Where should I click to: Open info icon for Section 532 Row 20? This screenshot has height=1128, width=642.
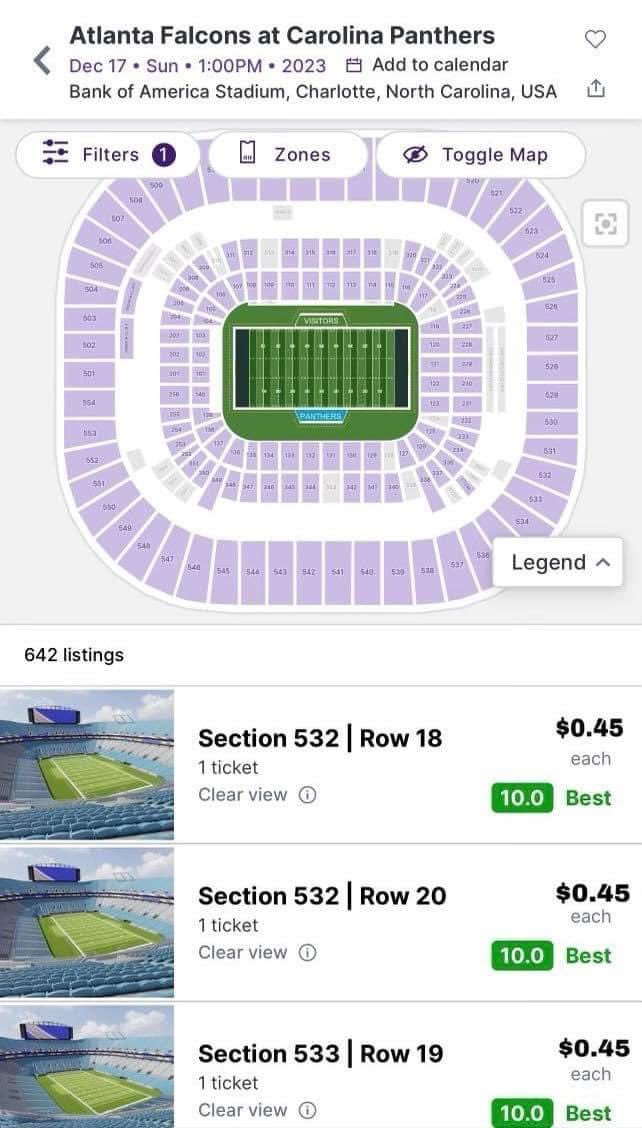pos(308,953)
